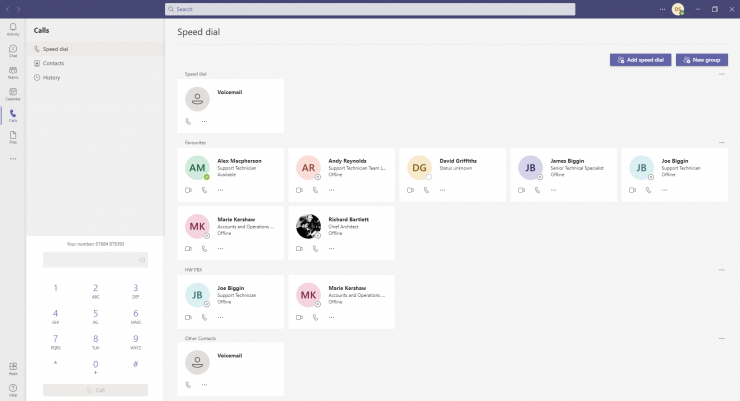Audio call James Biggin

coord(538,190)
